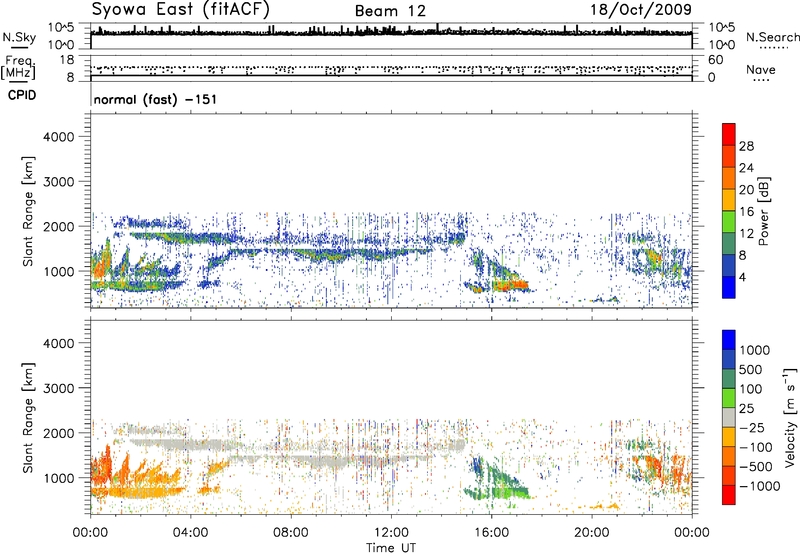Click the 'Velocity [m s⁻¹]' colorbar label
The height and width of the screenshot is (554, 800).
[x=790, y=417]
